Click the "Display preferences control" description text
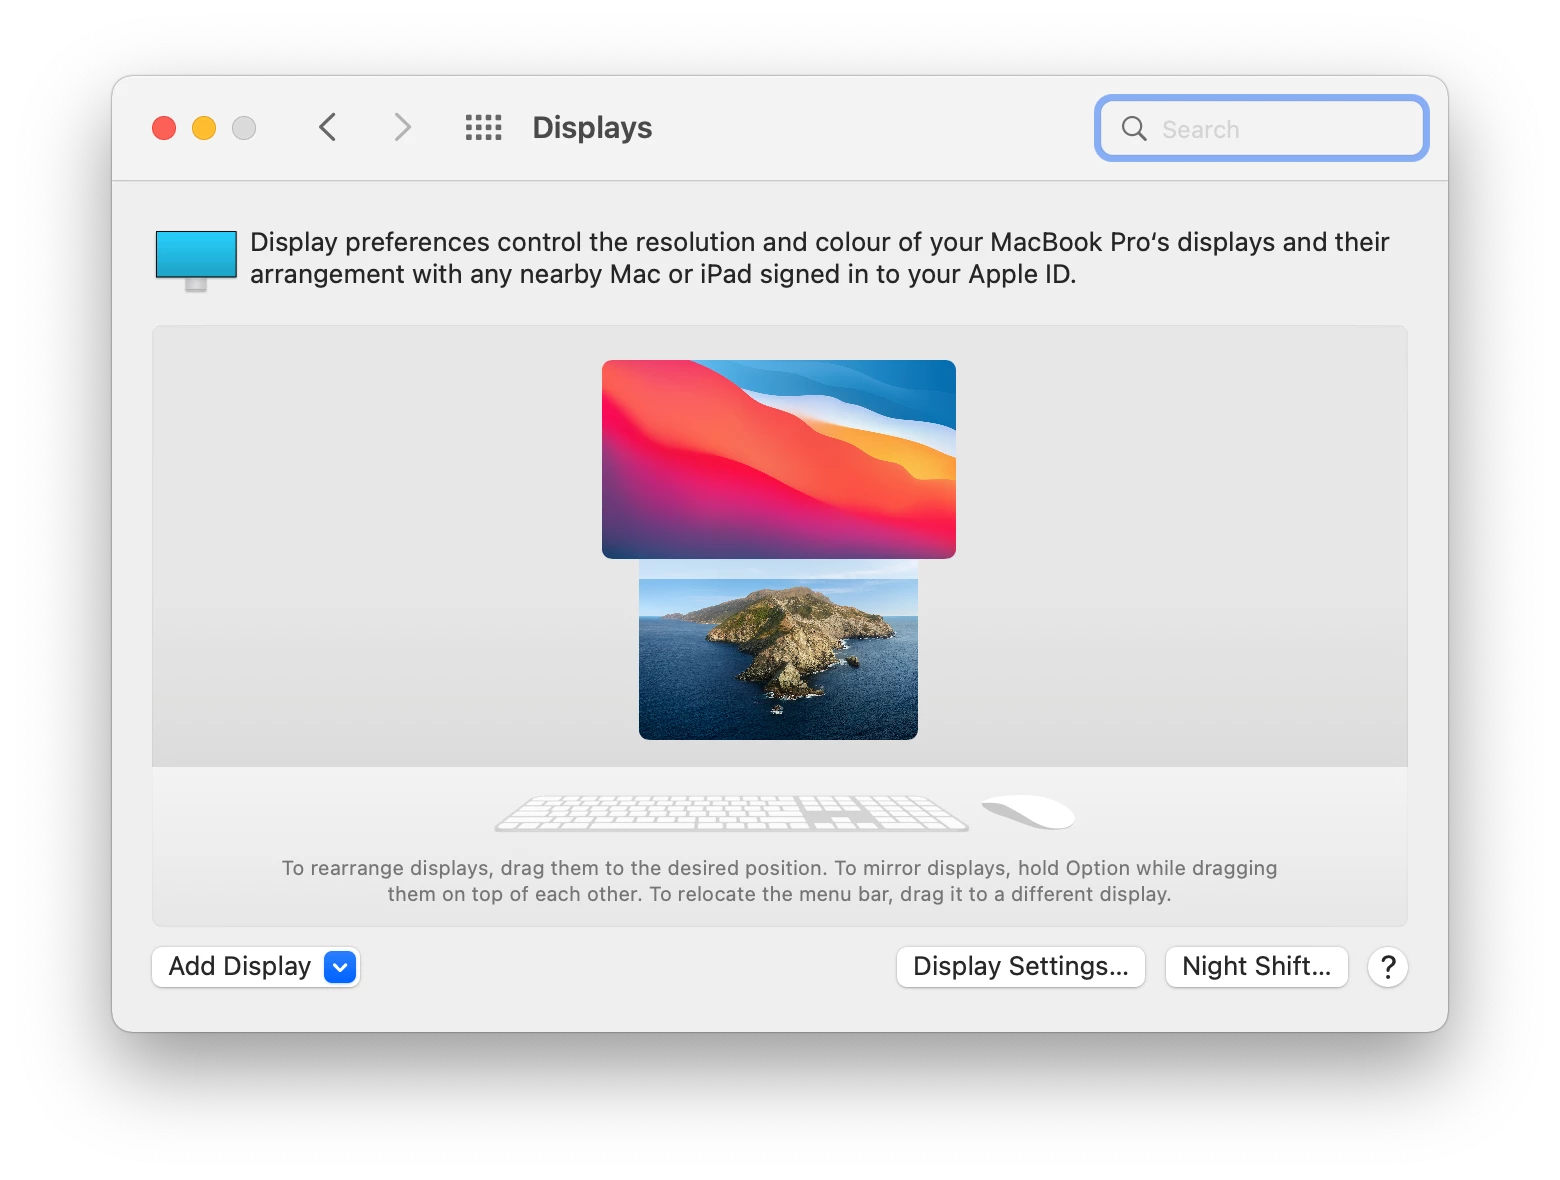The height and width of the screenshot is (1180, 1560). (x=819, y=258)
